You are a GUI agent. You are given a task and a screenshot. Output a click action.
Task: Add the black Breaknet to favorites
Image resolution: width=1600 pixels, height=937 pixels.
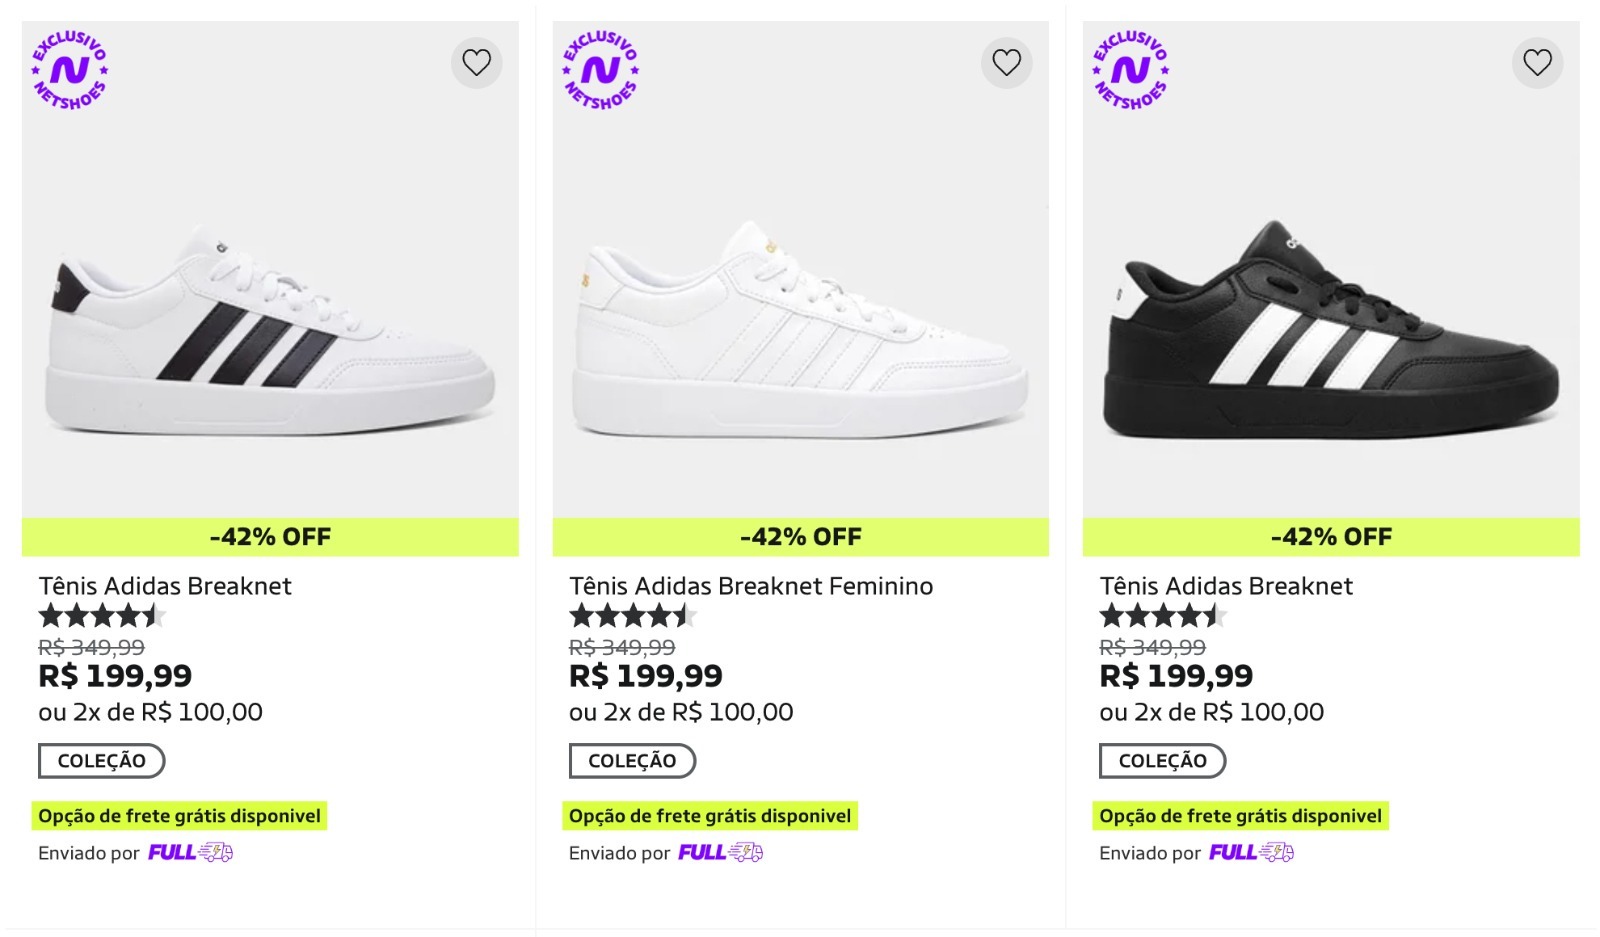[x=1537, y=63]
